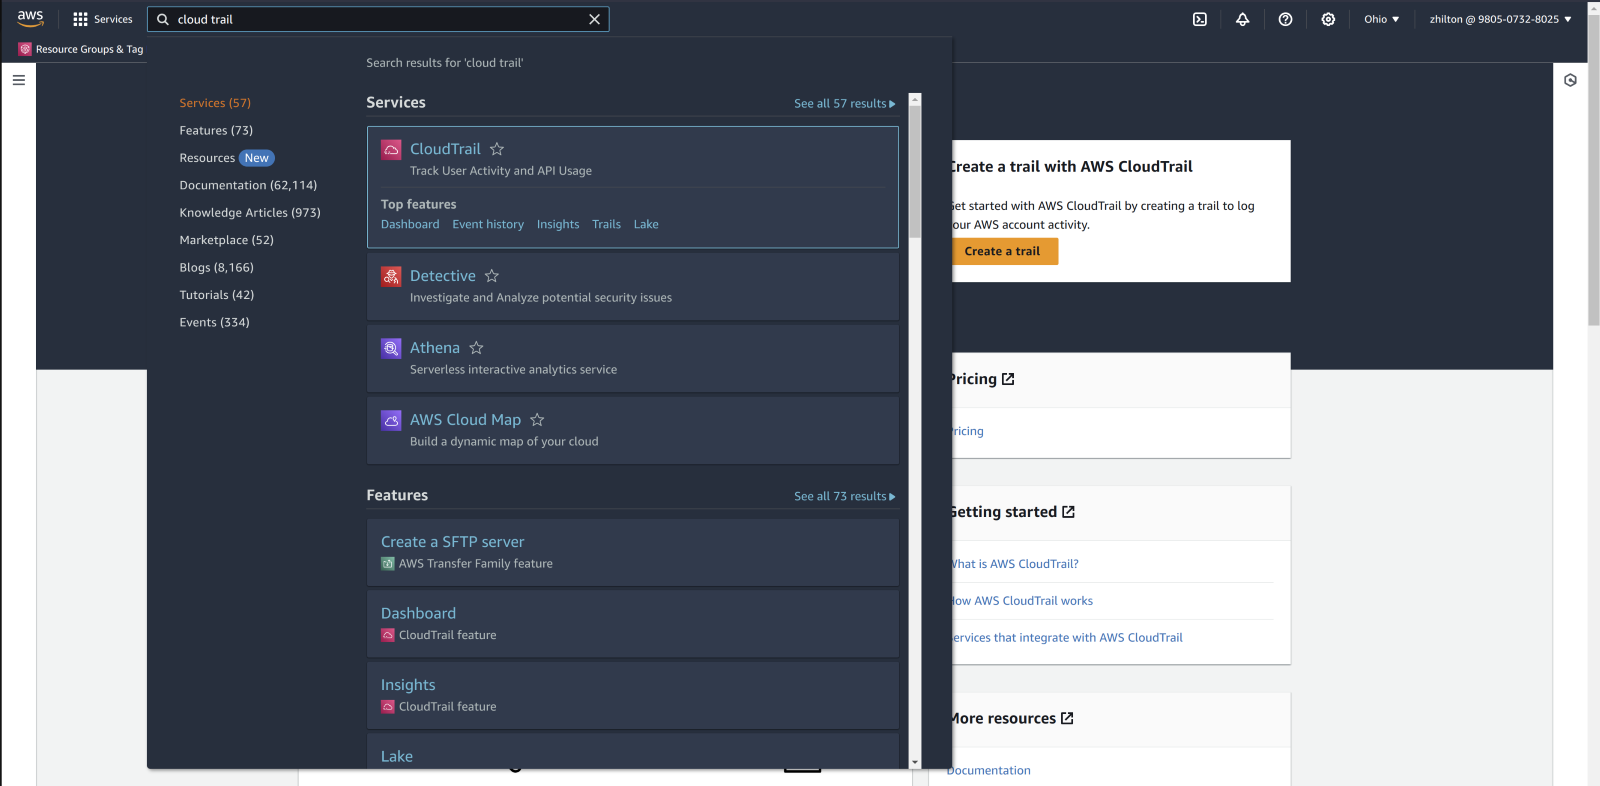Image resolution: width=1600 pixels, height=786 pixels.
Task: Select Events (334) filter
Action: (214, 322)
